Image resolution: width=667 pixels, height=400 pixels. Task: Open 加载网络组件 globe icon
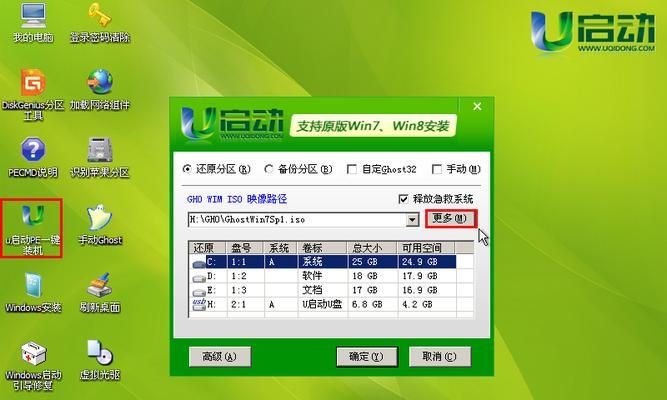pyautogui.click(x=100, y=90)
